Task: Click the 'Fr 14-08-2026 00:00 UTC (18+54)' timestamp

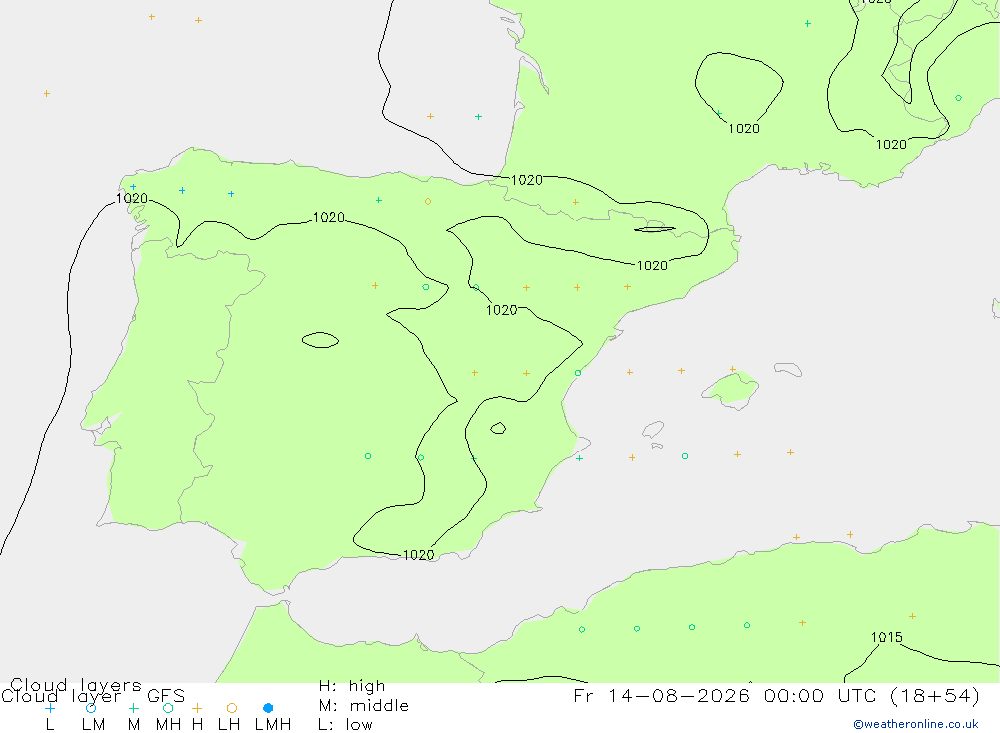Action: pyautogui.click(x=777, y=696)
